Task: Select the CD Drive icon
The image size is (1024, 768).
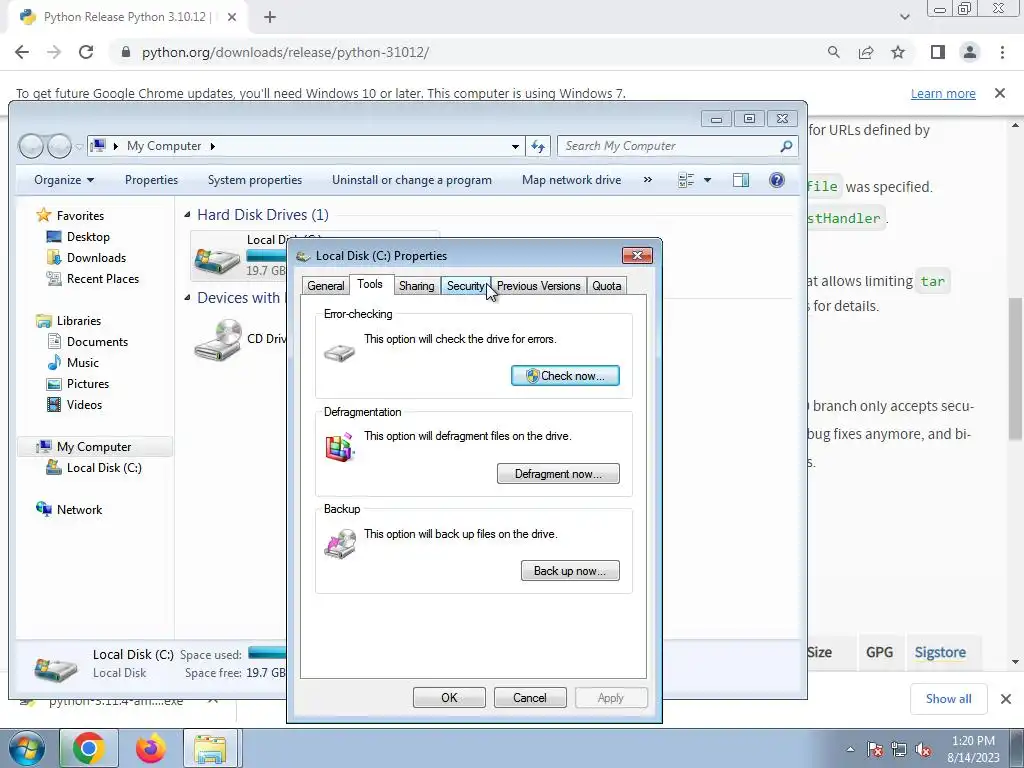Action: [217, 339]
